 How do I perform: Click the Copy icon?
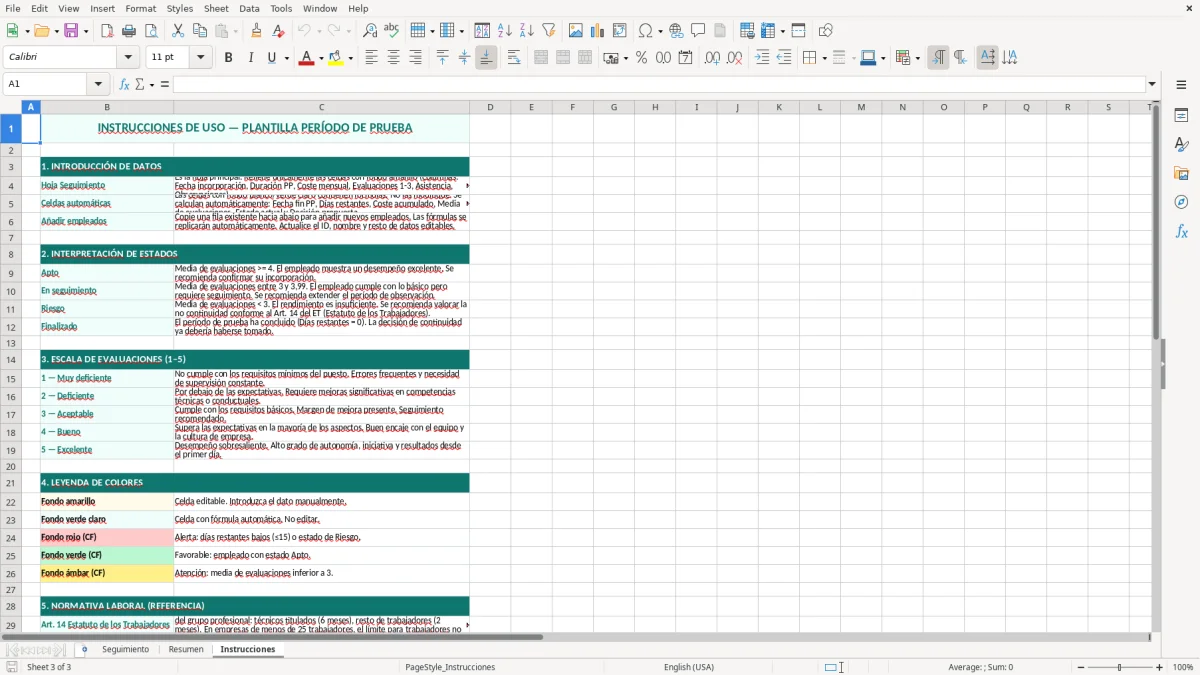200,31
